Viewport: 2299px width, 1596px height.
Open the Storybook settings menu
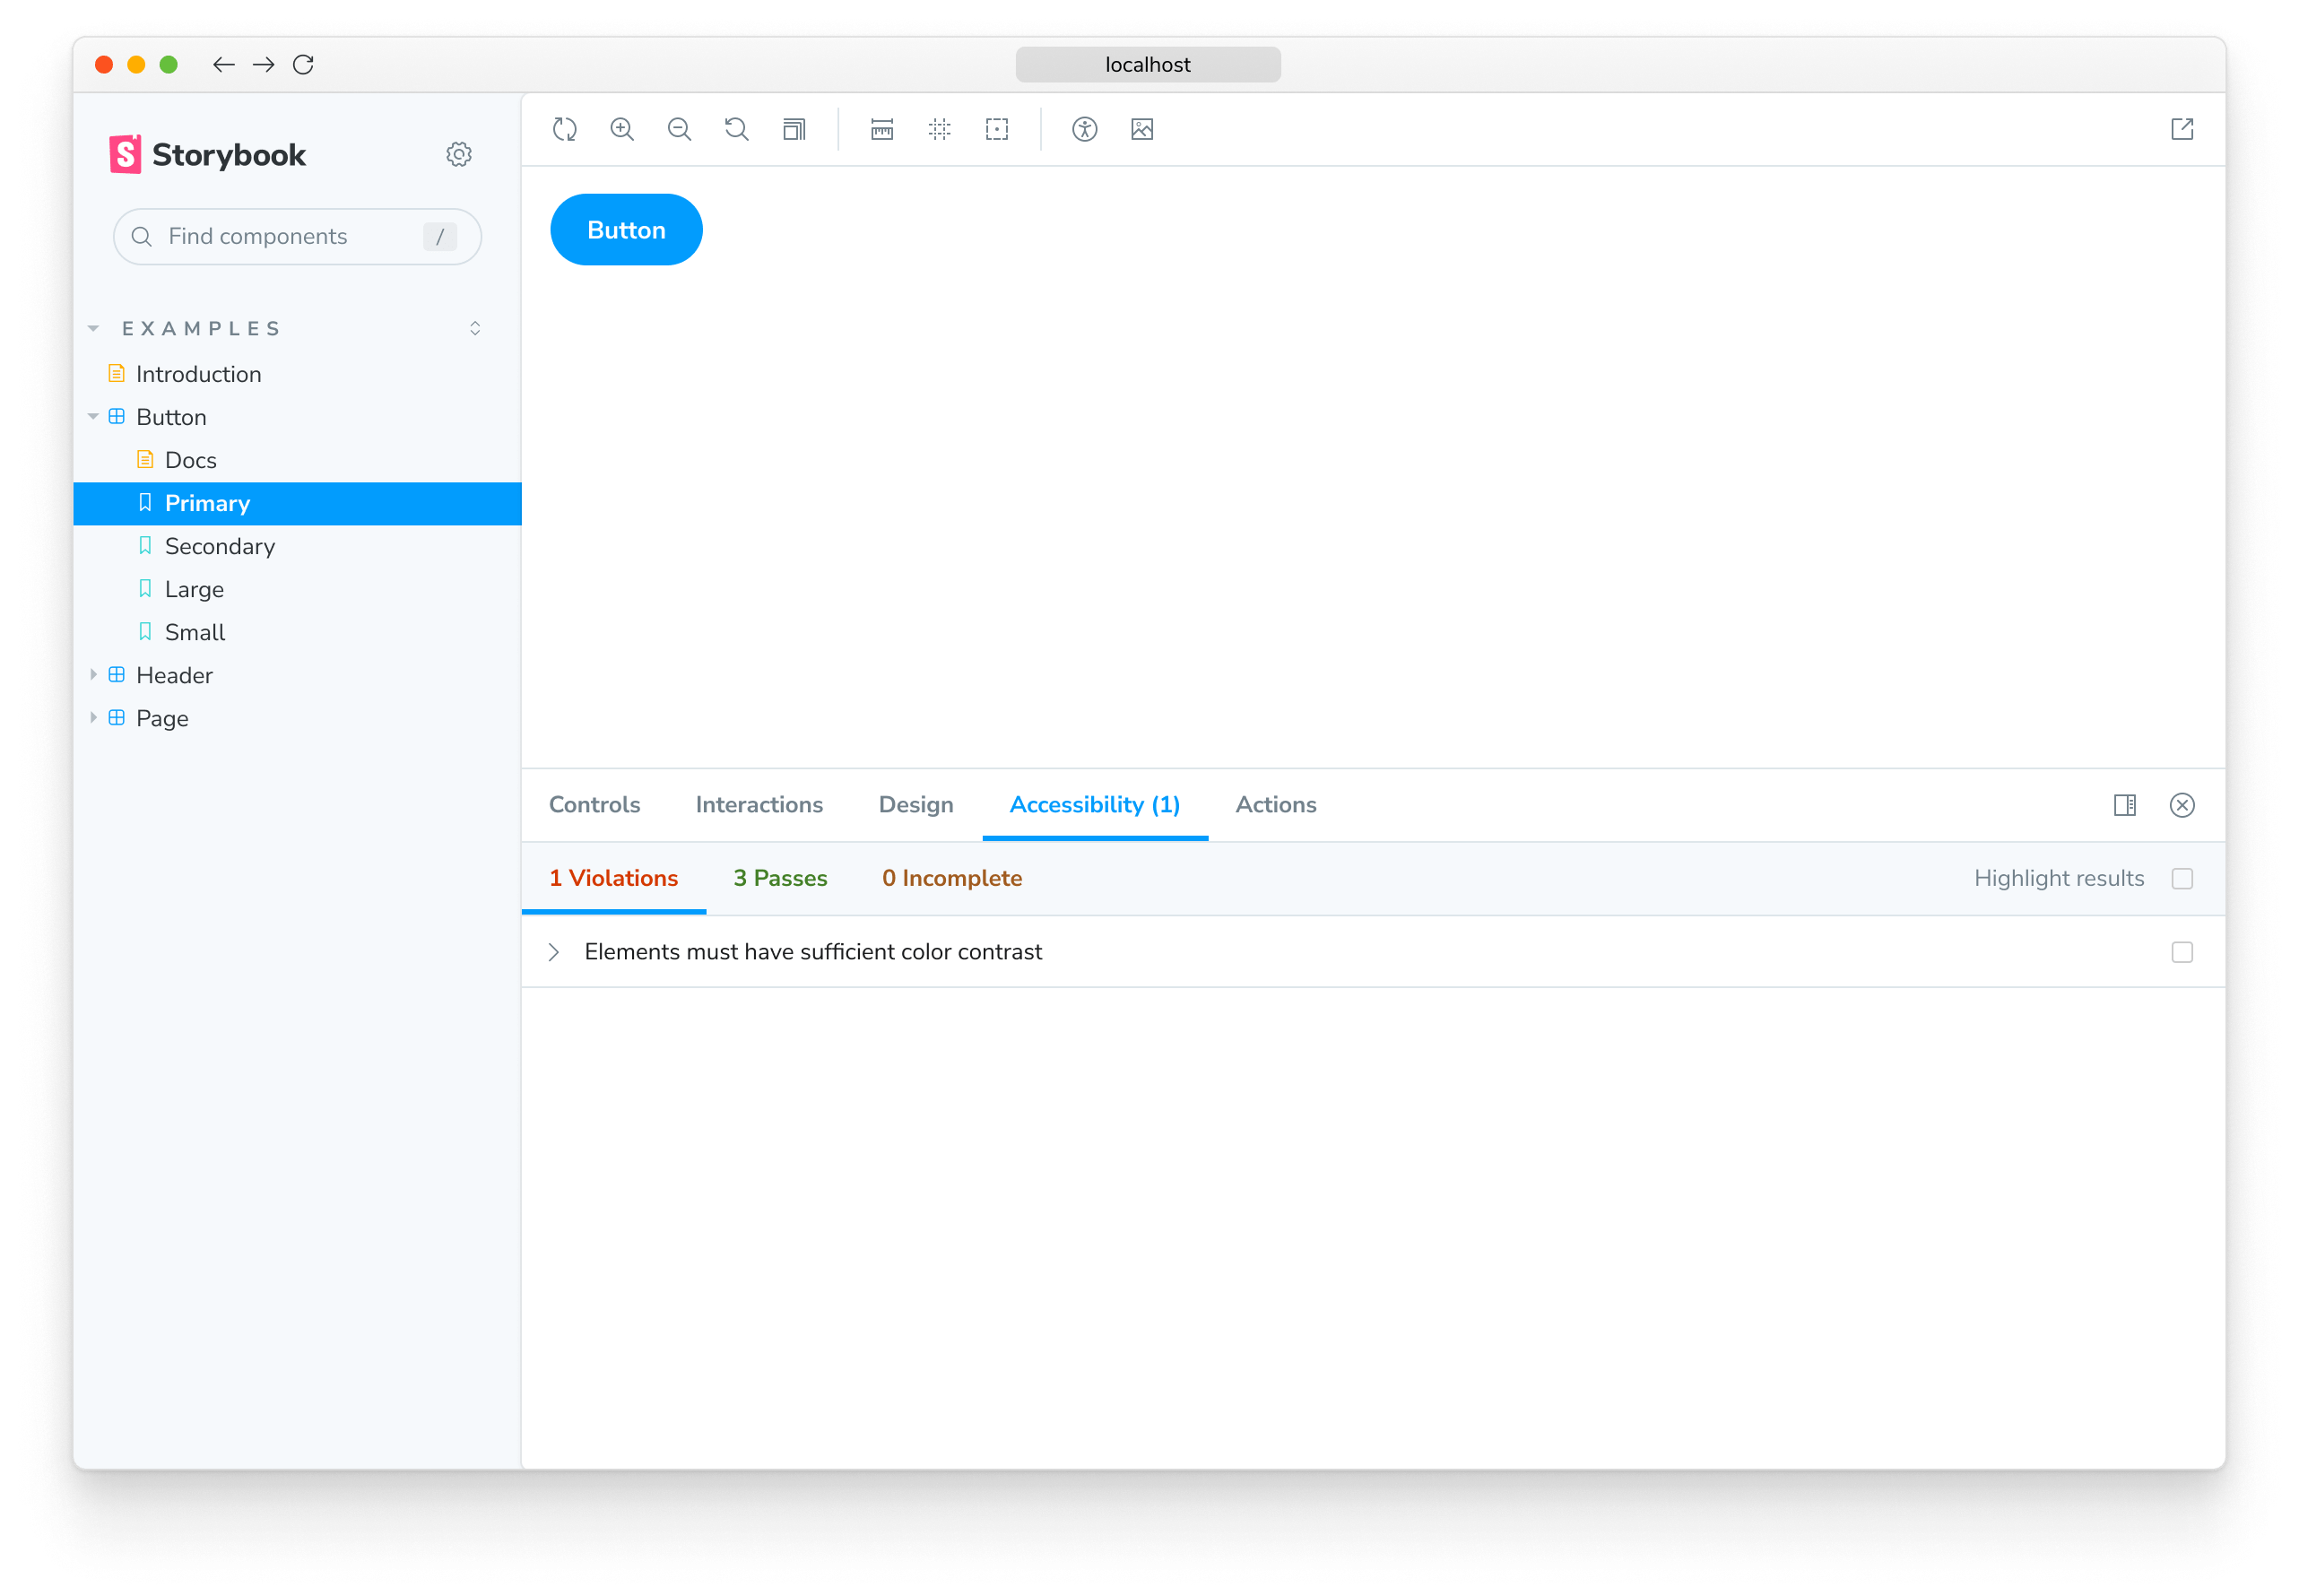(x=458, y=154)
